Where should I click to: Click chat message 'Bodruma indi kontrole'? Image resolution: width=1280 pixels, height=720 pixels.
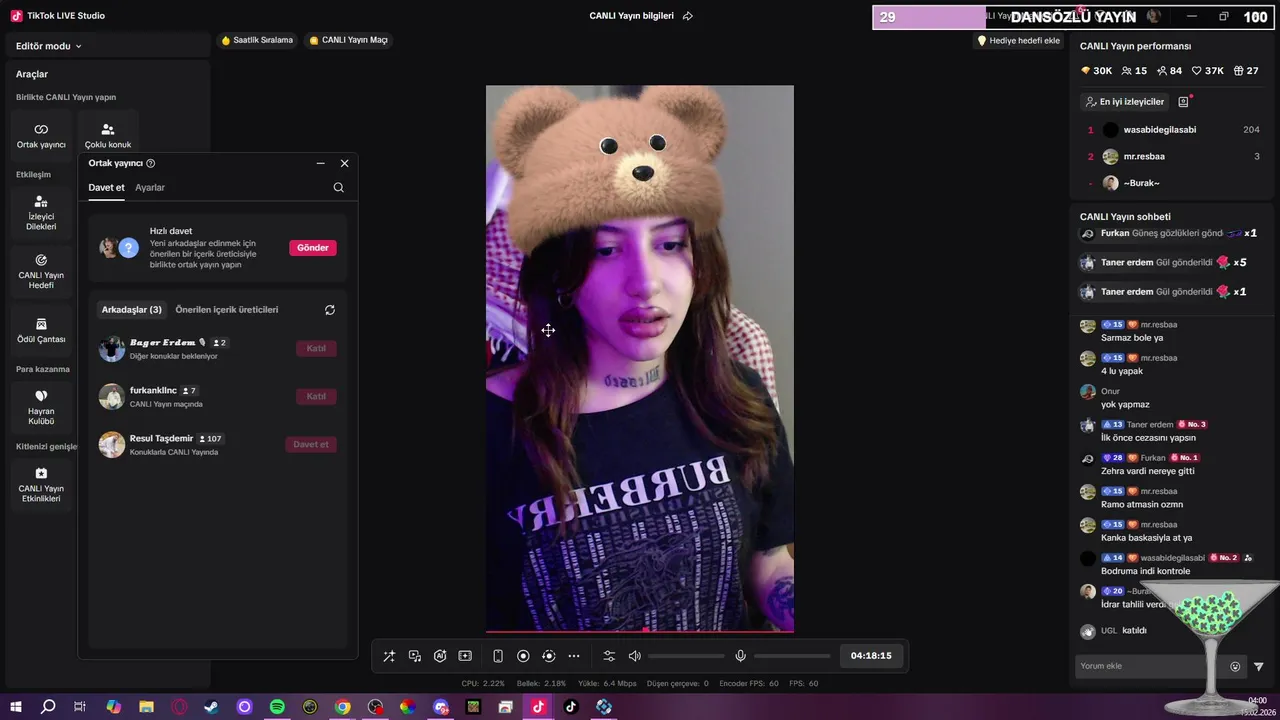(1145, 571)
